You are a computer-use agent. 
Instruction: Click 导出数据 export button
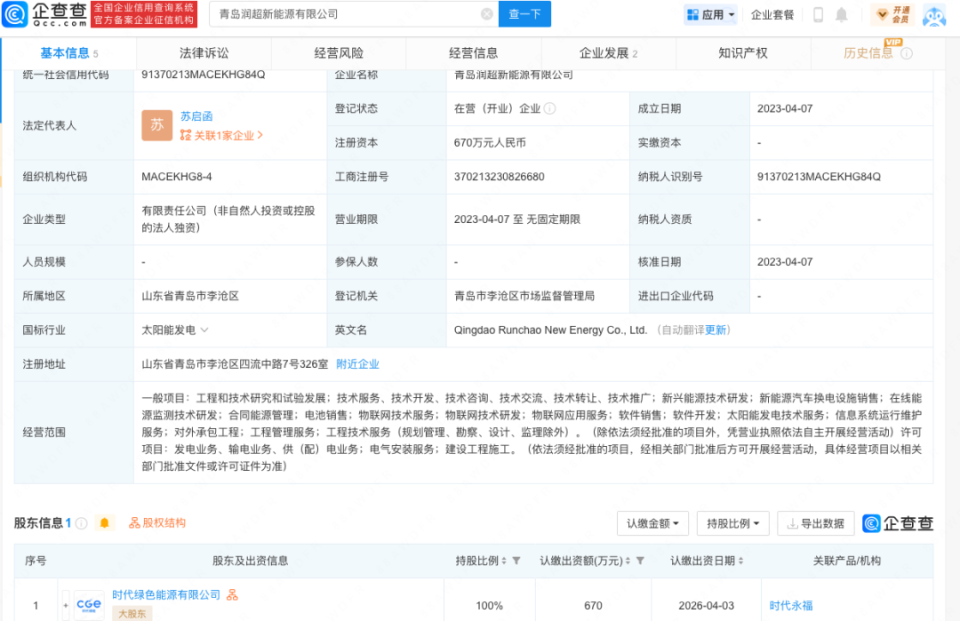pyautogui.click(x=816, y=524)
